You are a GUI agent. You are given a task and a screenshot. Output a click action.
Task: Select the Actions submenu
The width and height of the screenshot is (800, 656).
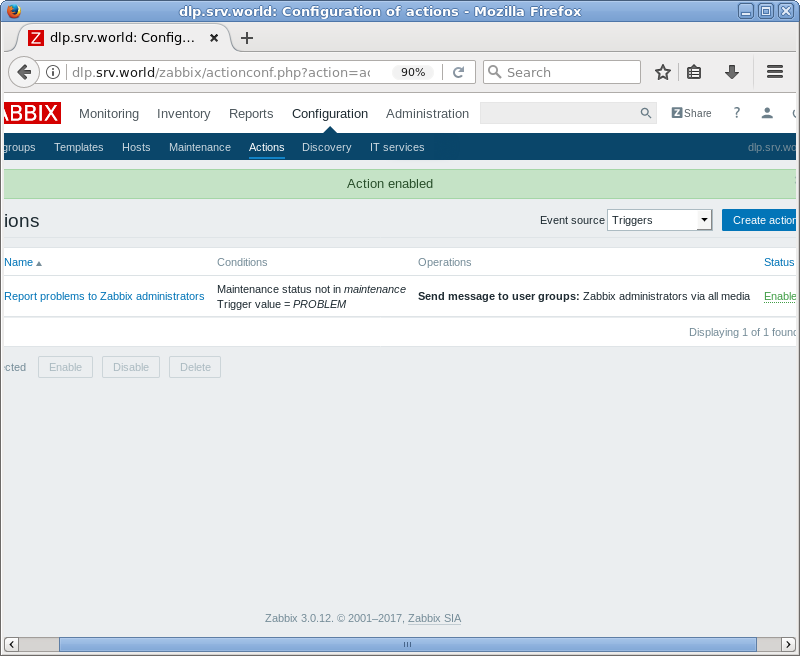tap(266, 147)
